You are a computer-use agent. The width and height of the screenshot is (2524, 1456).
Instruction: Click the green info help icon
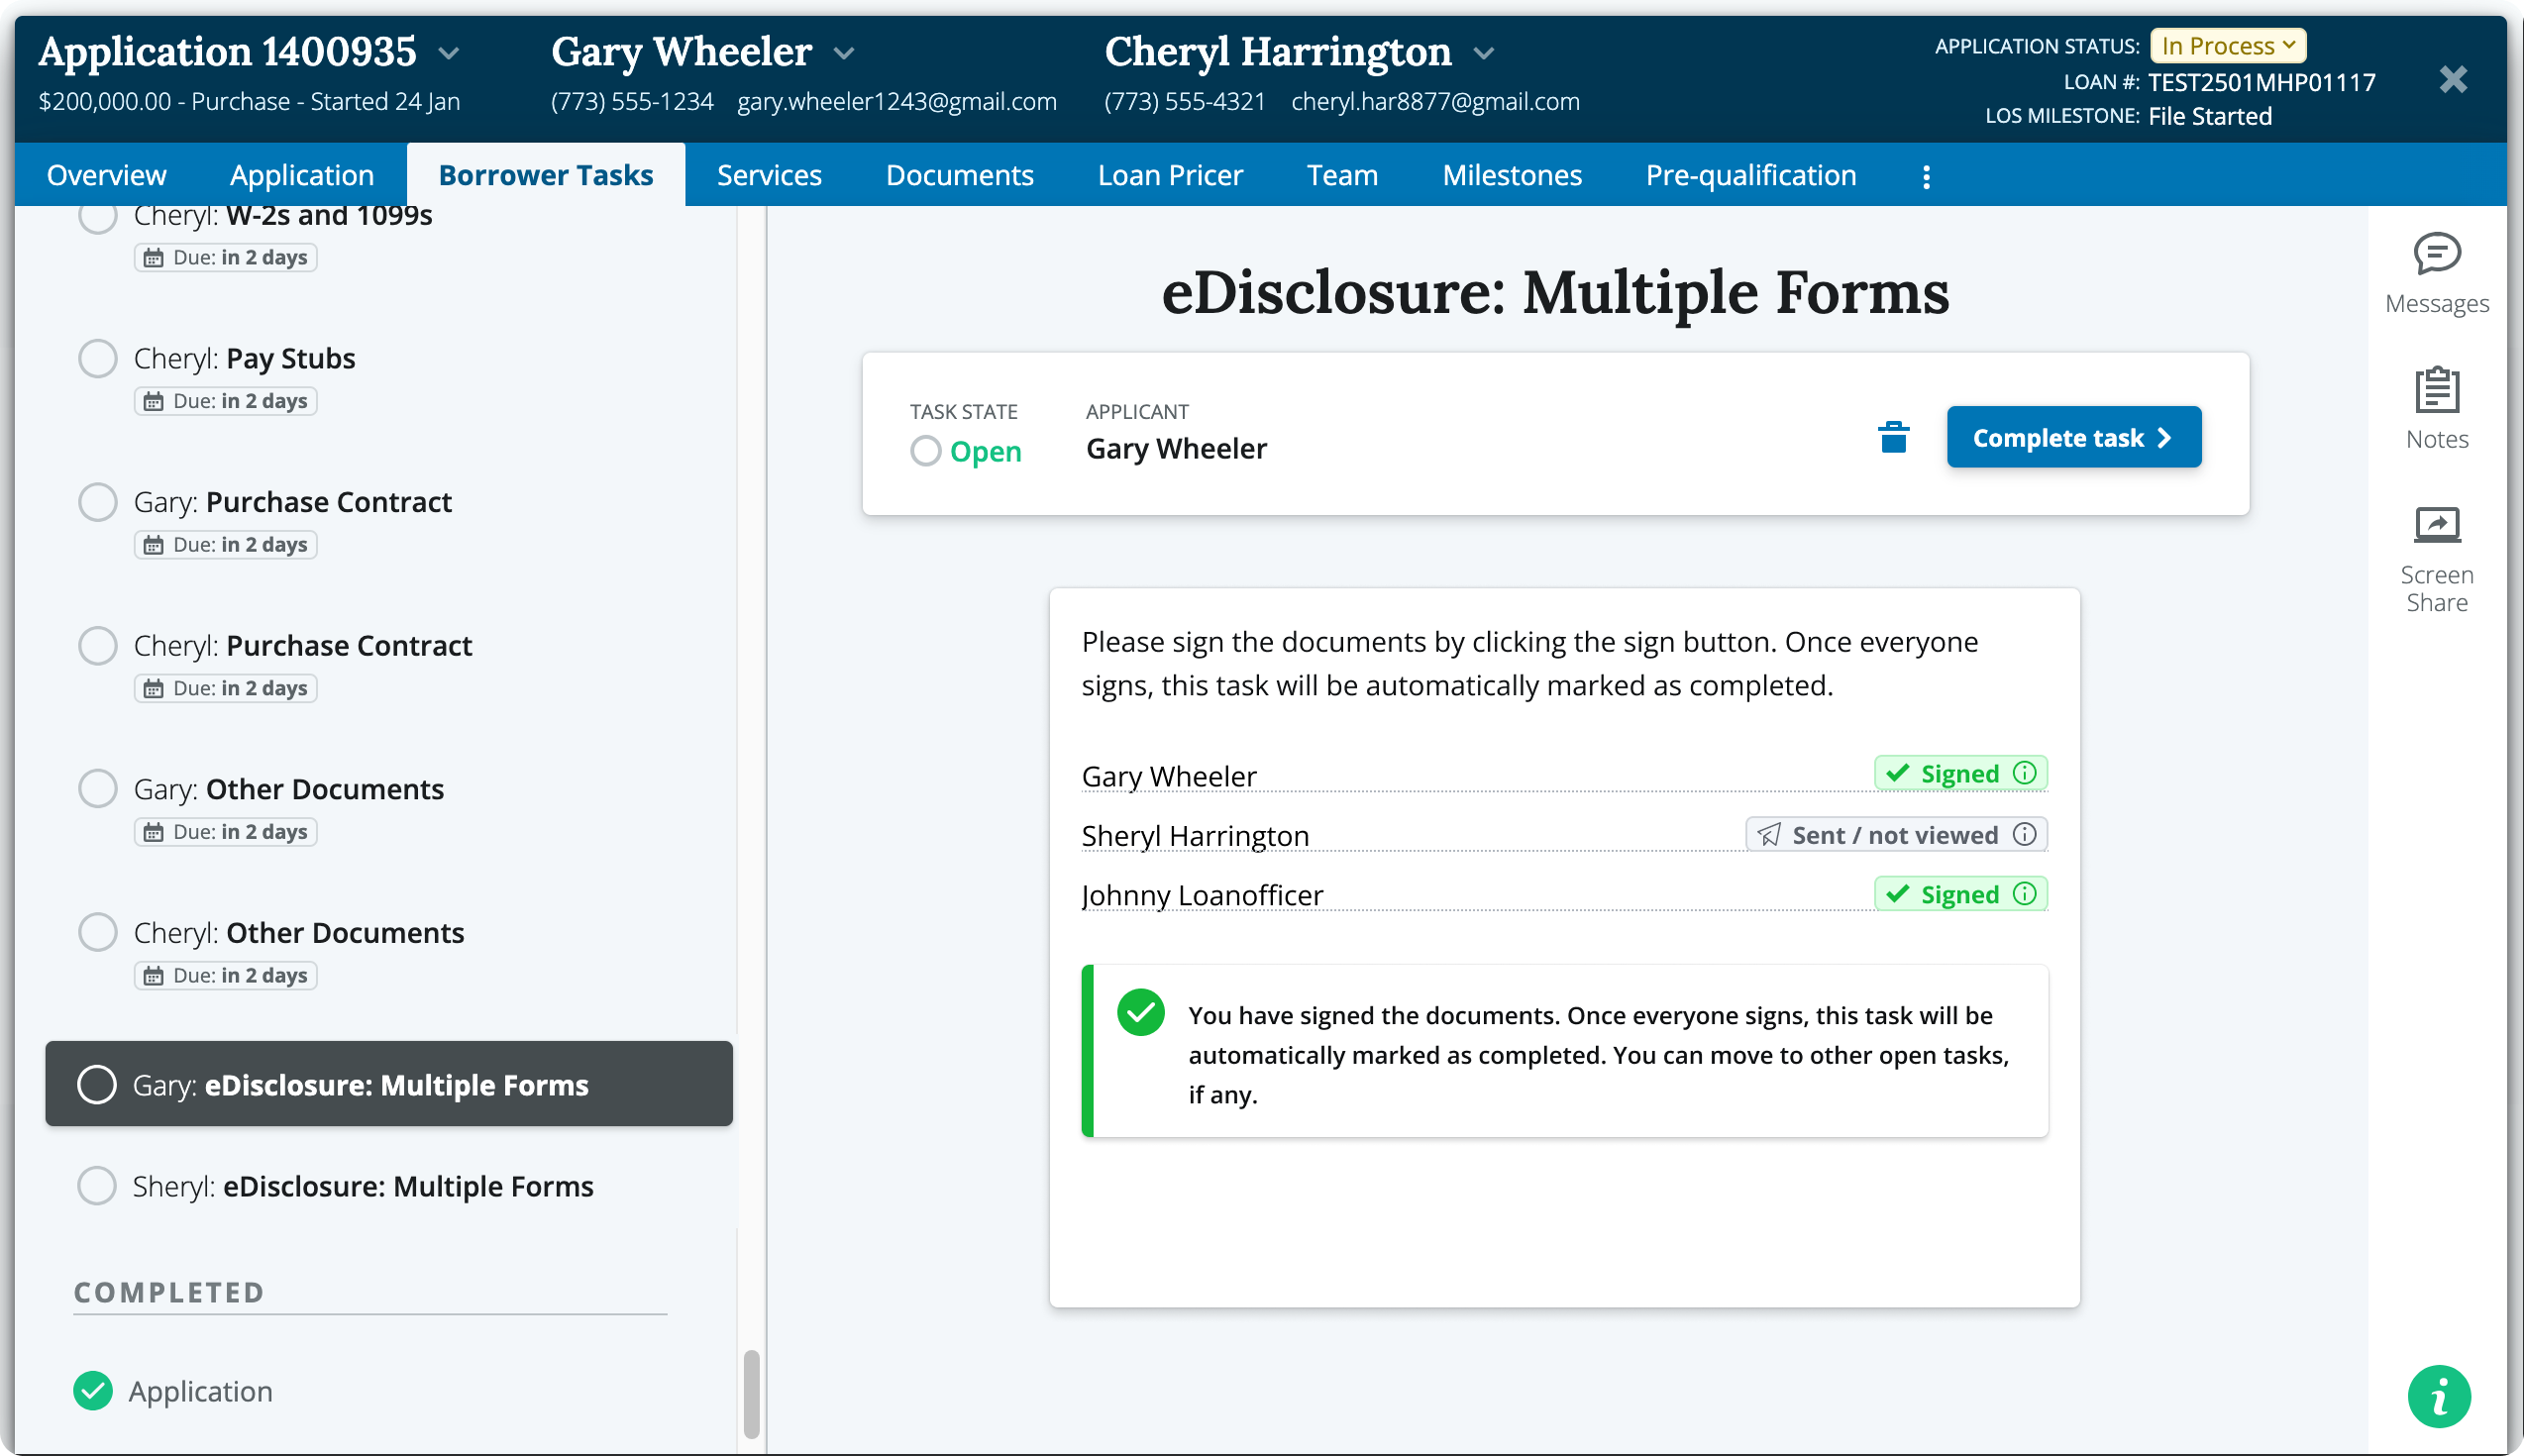2438,1396
